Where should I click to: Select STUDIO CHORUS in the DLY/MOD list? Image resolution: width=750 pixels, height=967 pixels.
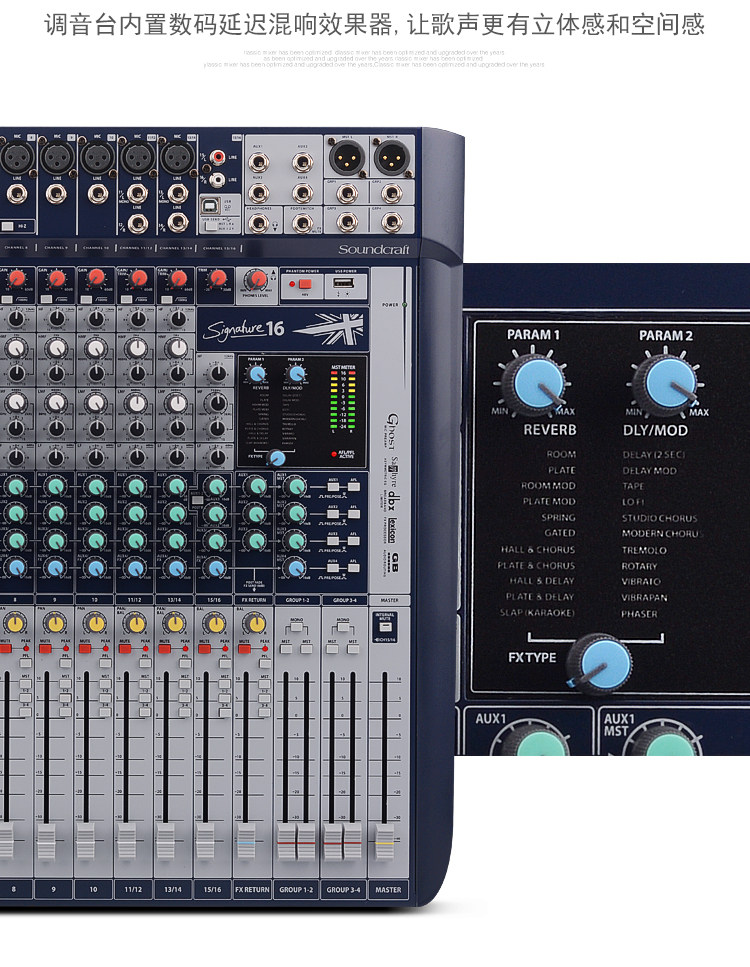pos(659,518)
